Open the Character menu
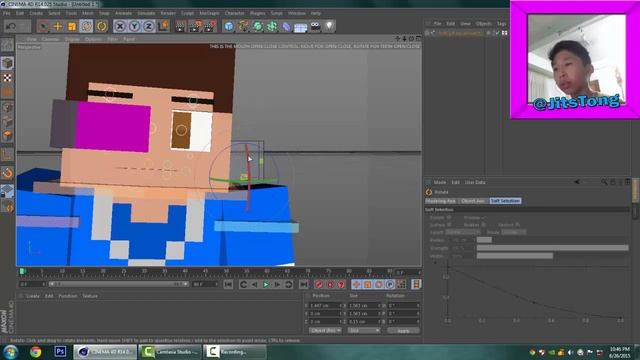640x360 pixels. tap(234, 13)
